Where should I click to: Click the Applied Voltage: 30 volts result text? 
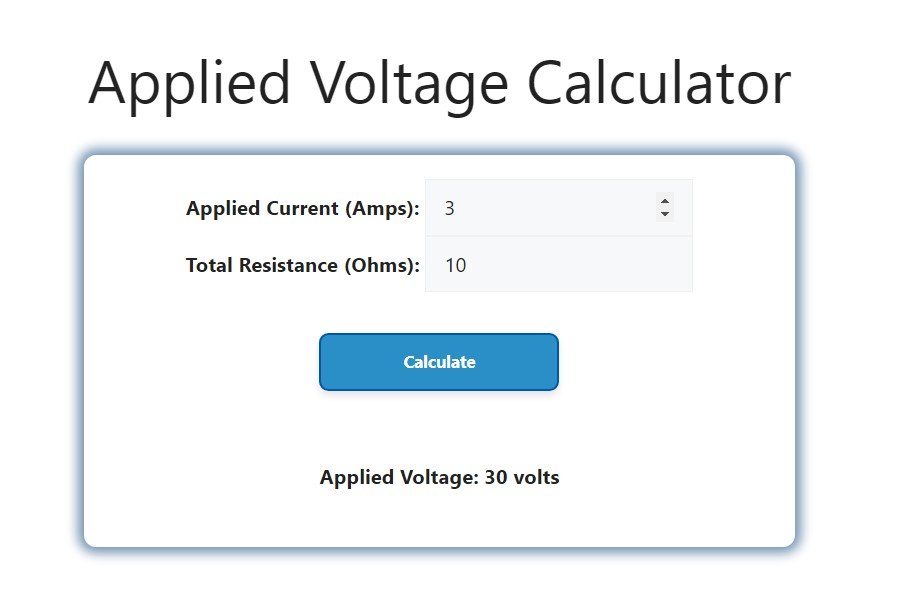[438, 478]
